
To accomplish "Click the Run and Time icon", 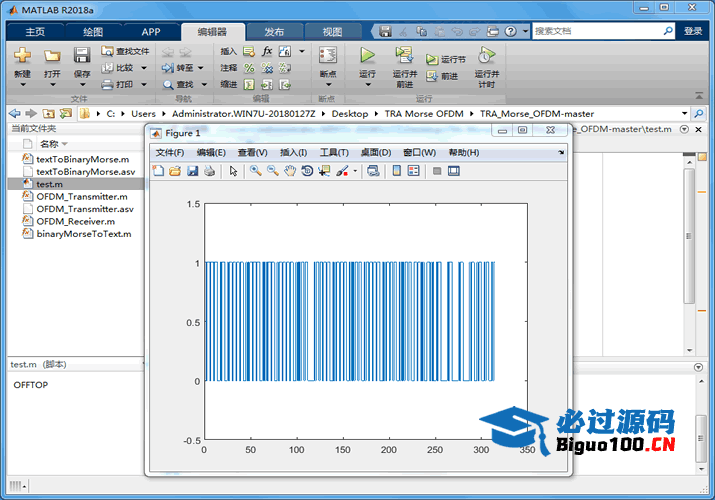I will click(486, 56).
